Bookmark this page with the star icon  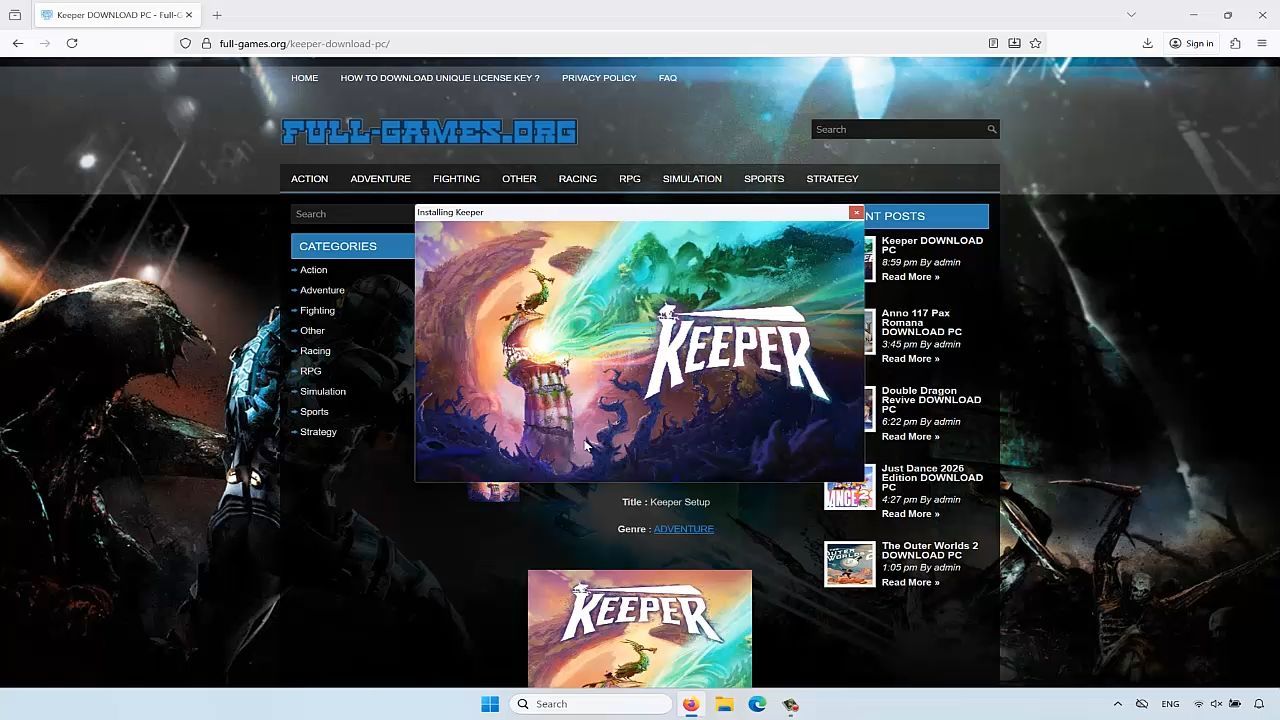tap(1035, 43)
